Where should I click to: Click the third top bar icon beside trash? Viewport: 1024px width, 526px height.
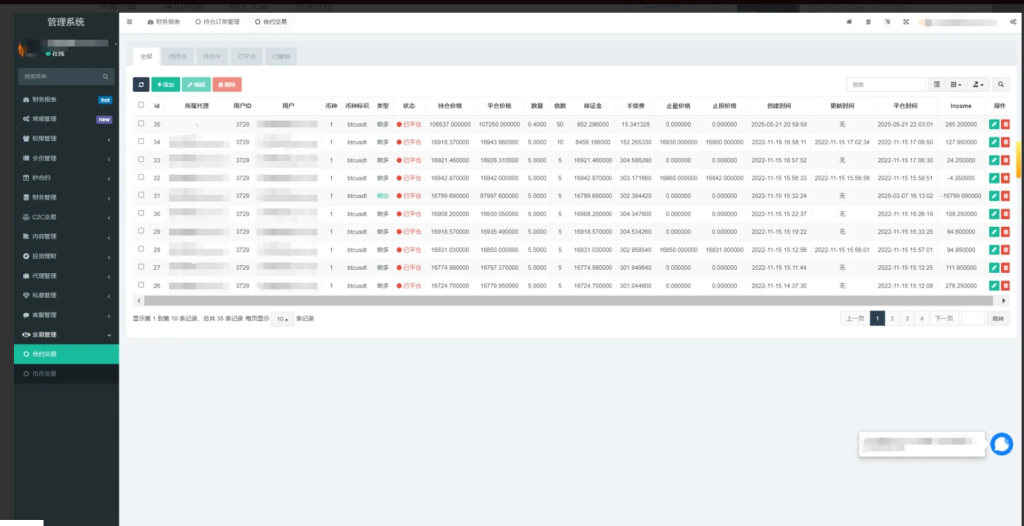pyautogui.click(x=887, y=22)
